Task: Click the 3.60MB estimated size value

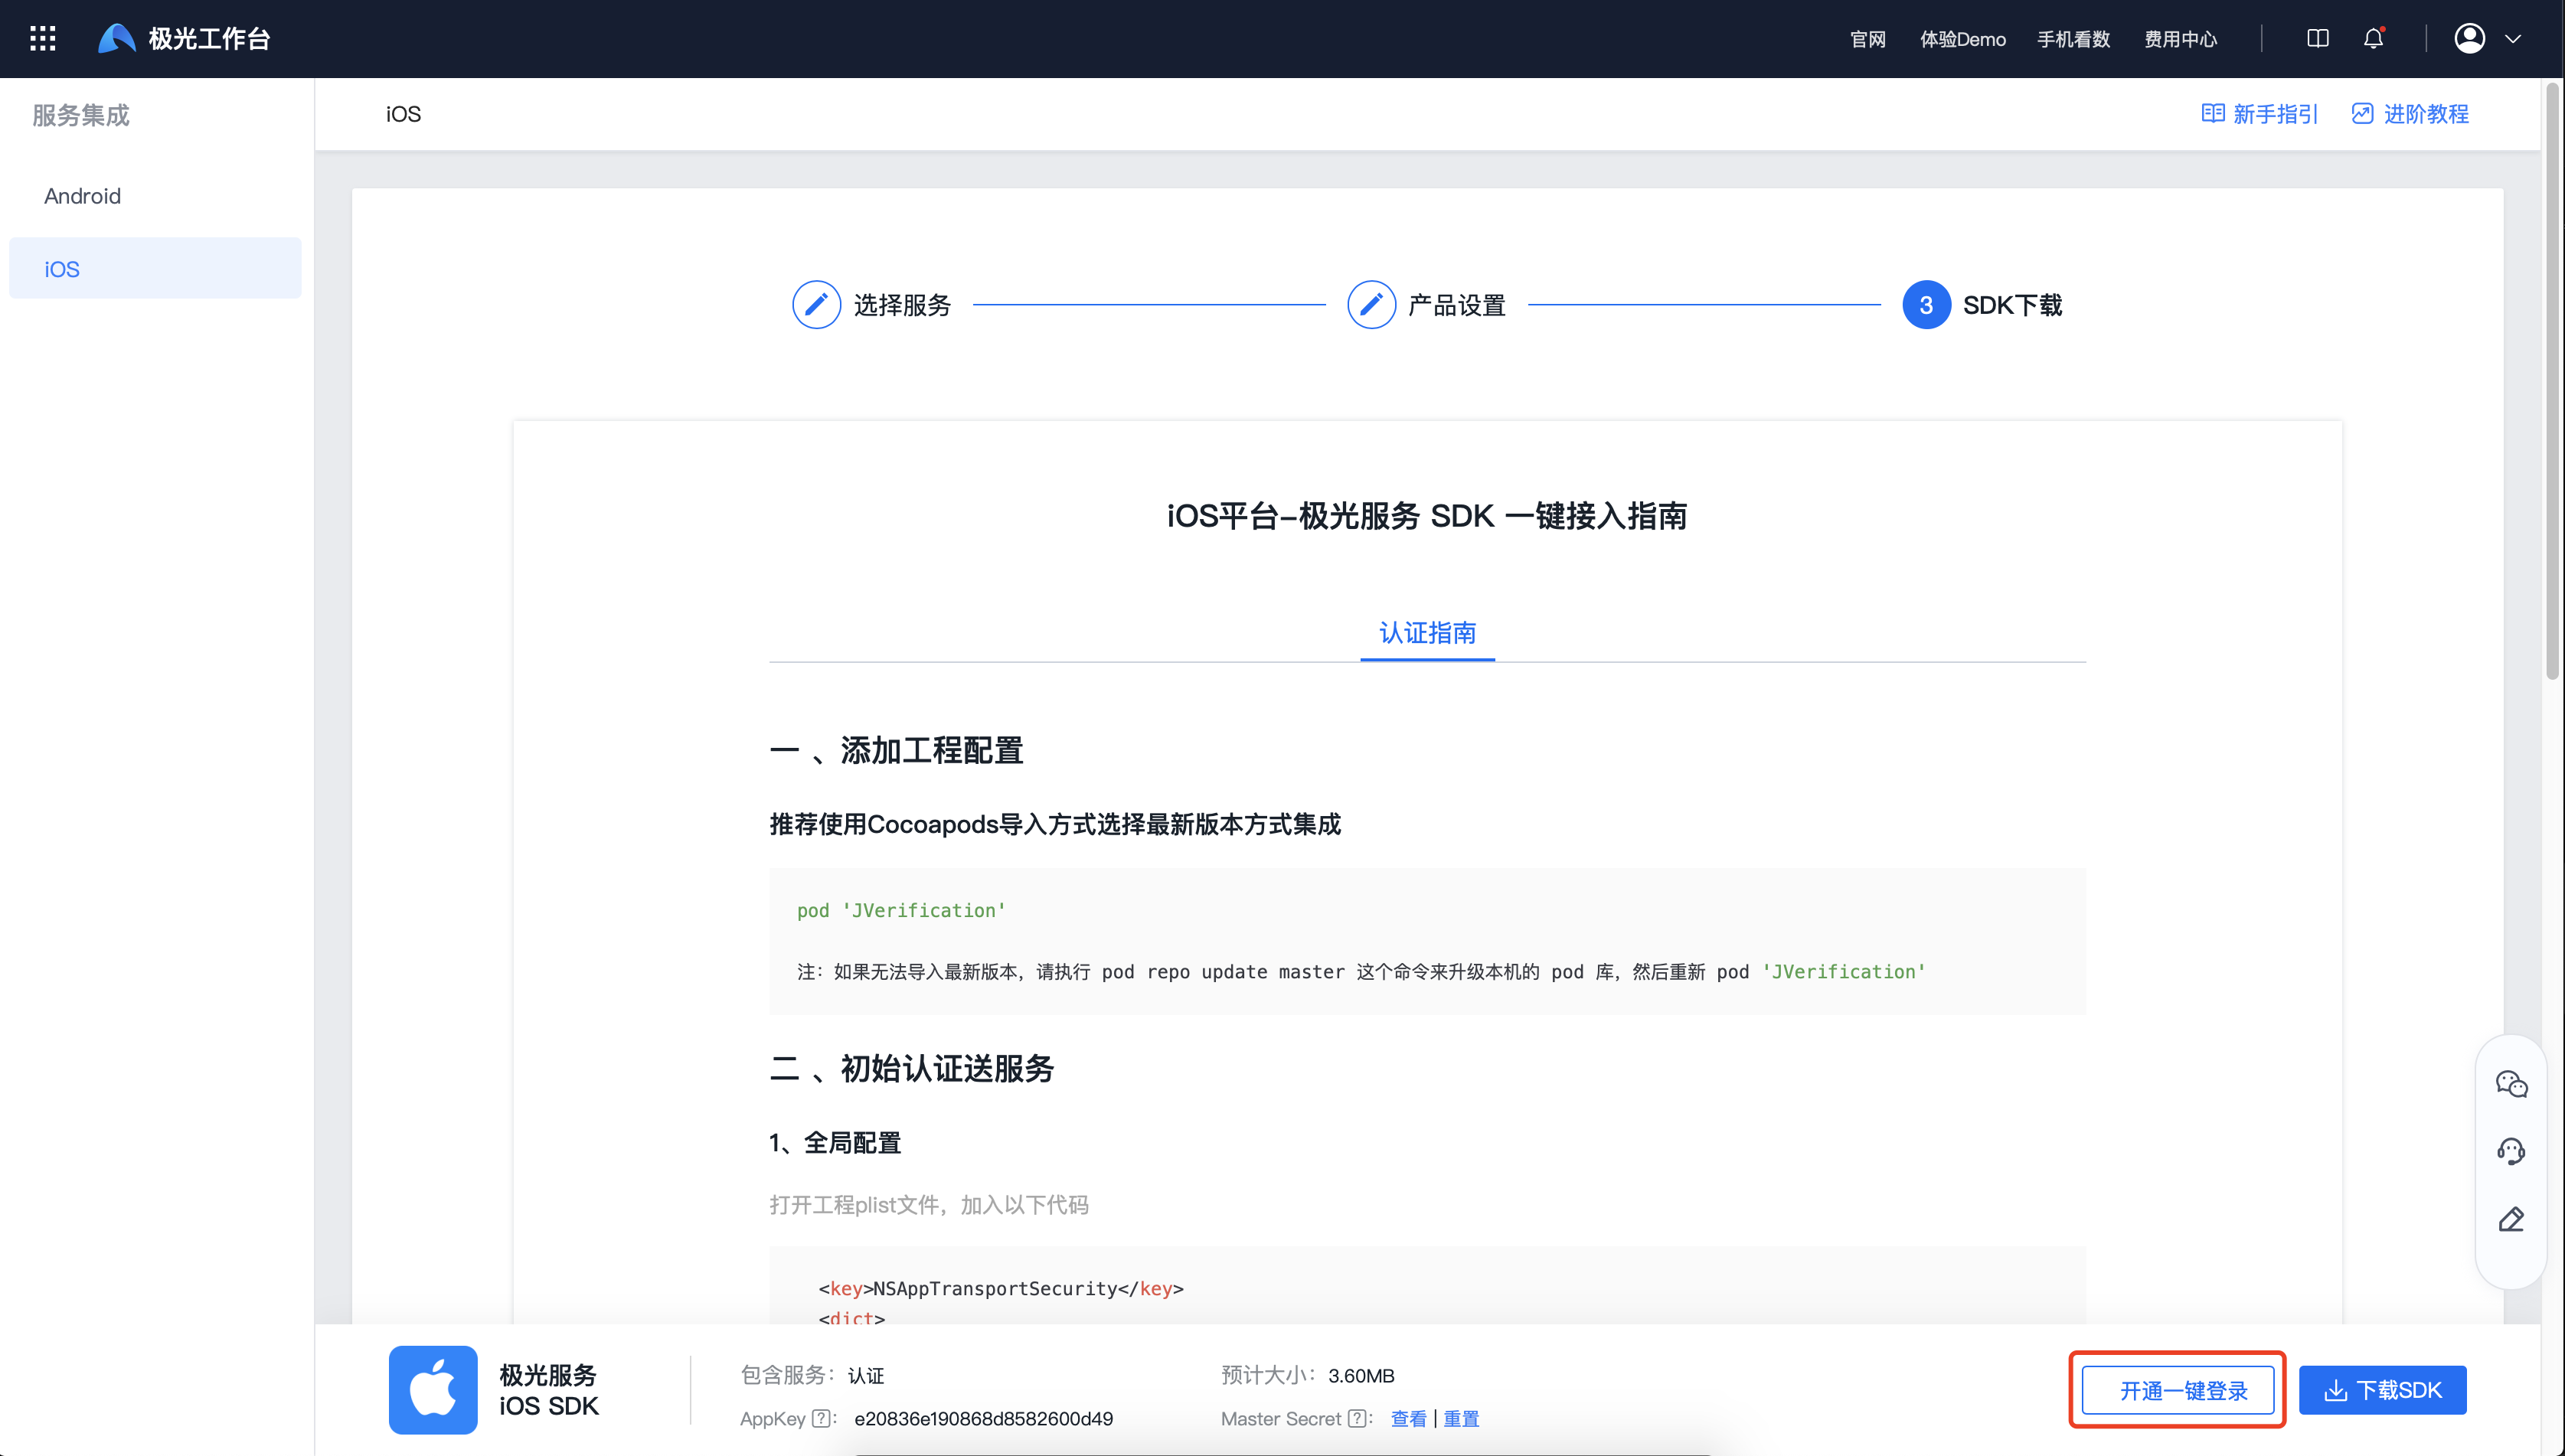Action: click(1361, 1375)
